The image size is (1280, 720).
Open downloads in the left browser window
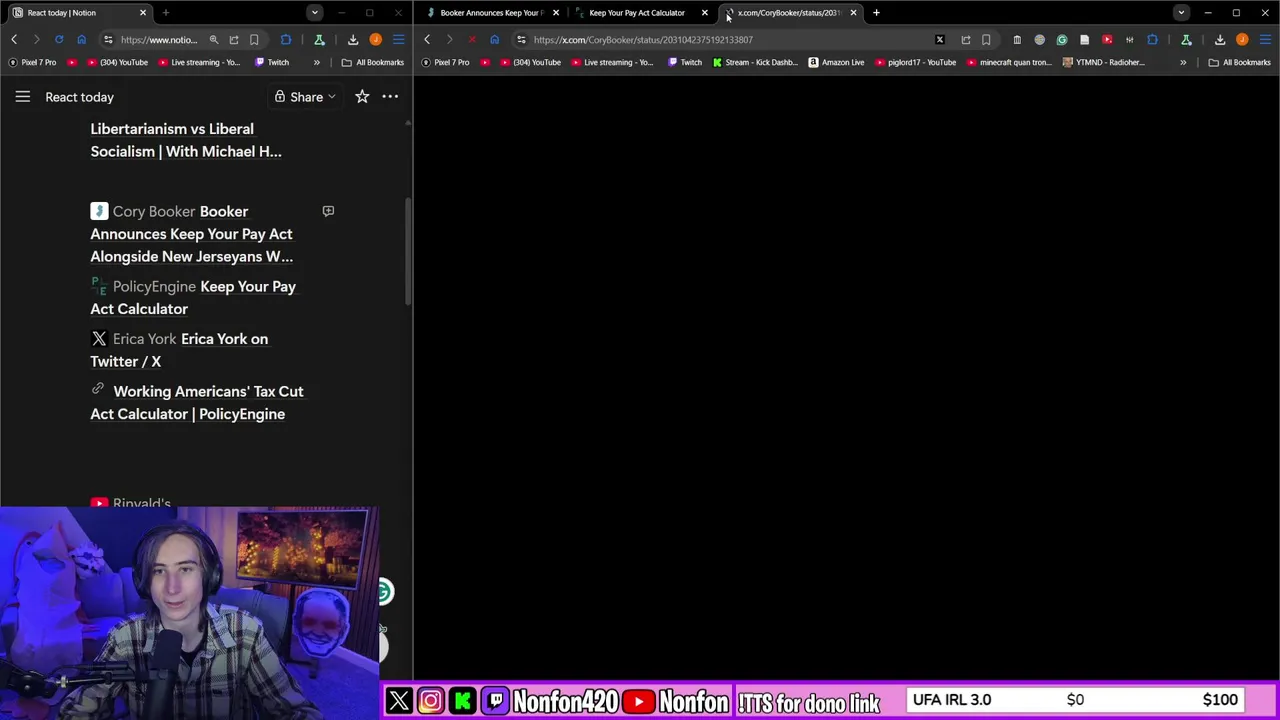coord(353,40)
